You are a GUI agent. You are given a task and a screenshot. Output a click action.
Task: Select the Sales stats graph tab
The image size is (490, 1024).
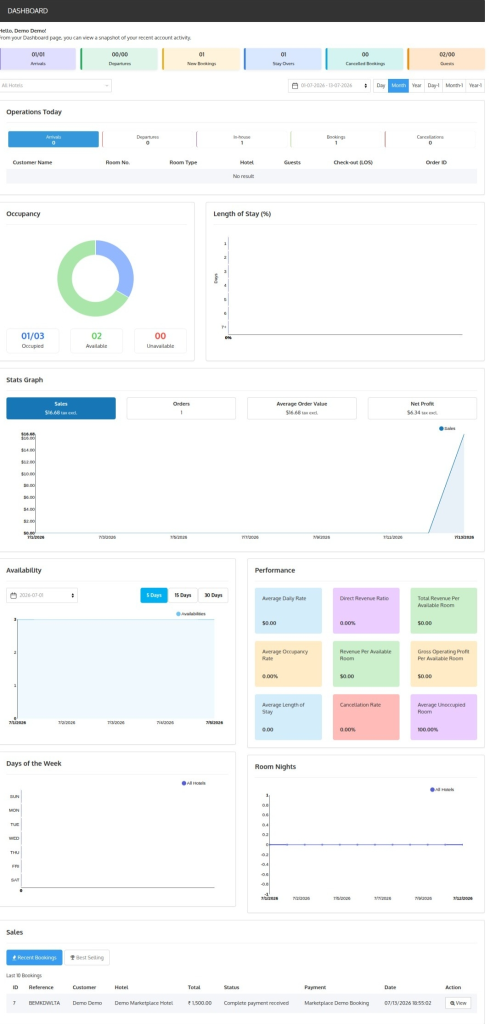click(x=61, y=408)
